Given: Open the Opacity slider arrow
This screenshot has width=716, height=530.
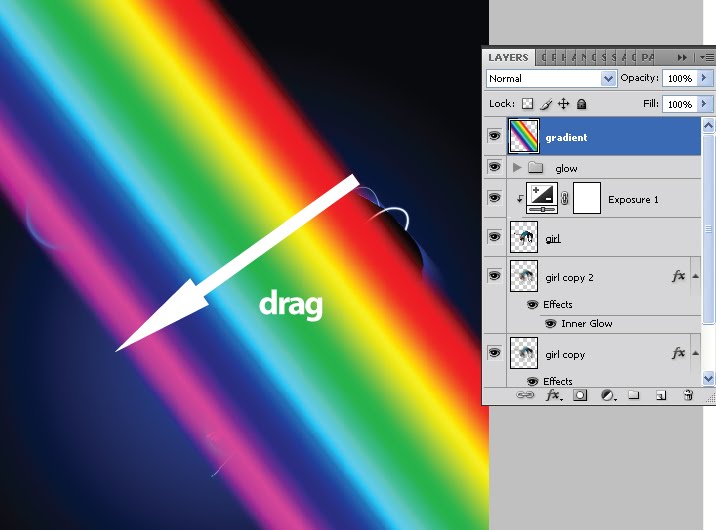Looking at the screenshot, I should [704, 78].
